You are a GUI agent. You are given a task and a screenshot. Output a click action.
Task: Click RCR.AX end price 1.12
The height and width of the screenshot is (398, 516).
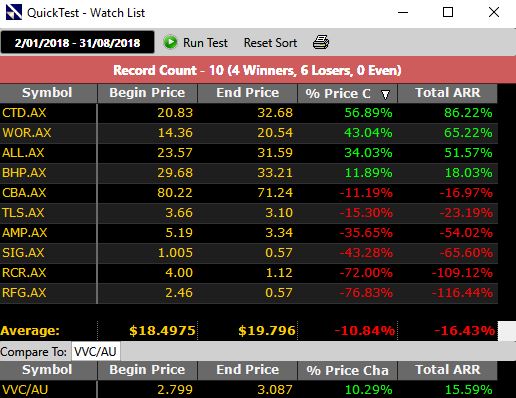tap(279, 273)
